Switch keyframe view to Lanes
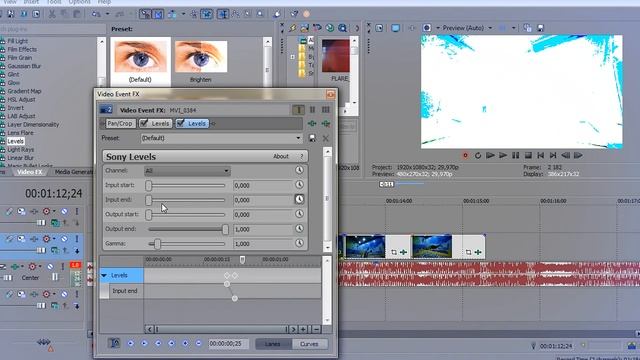 tap(273, 344)
